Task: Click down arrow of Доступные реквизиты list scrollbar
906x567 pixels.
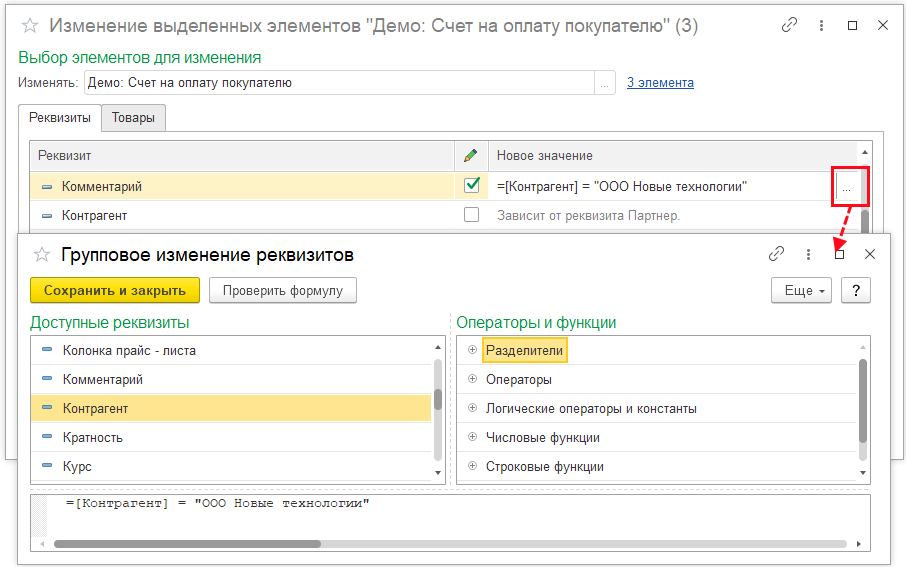Action: (x=438, y=473)
